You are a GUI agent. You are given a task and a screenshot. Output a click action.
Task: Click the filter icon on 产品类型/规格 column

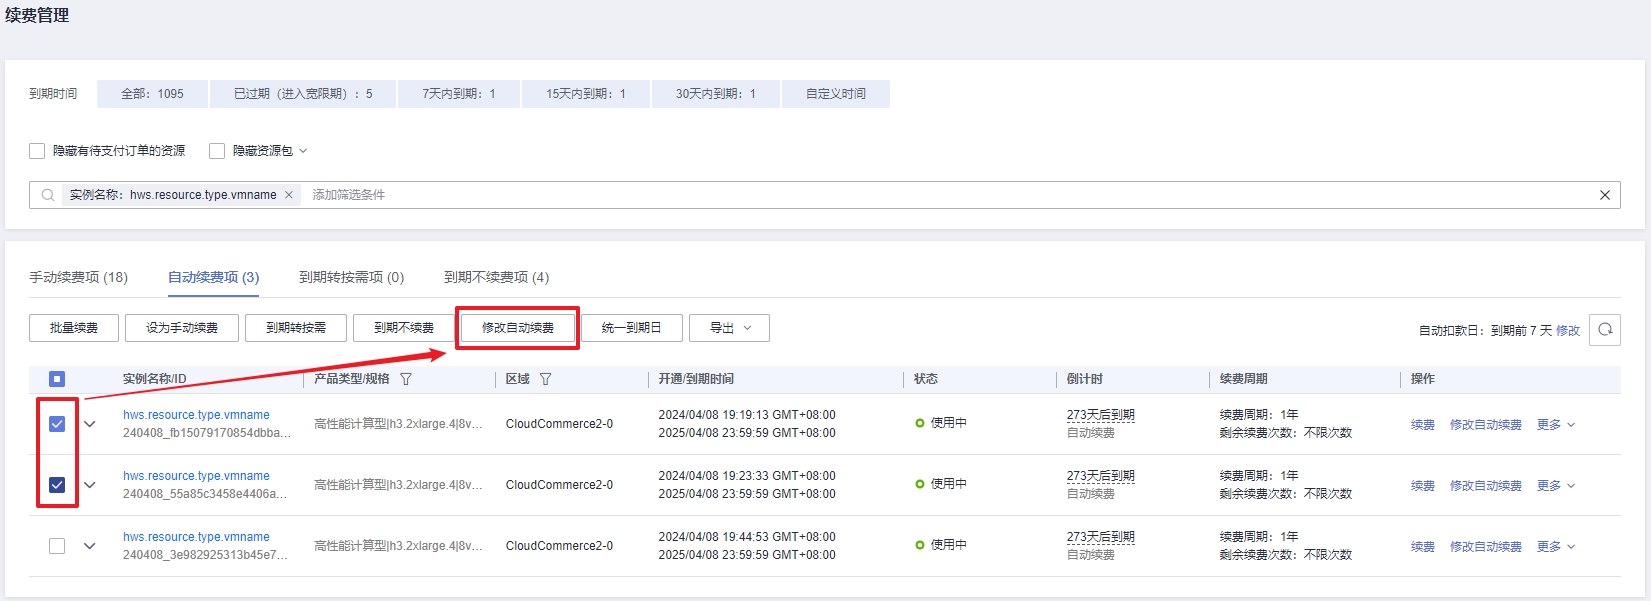[x=406, y=379]
